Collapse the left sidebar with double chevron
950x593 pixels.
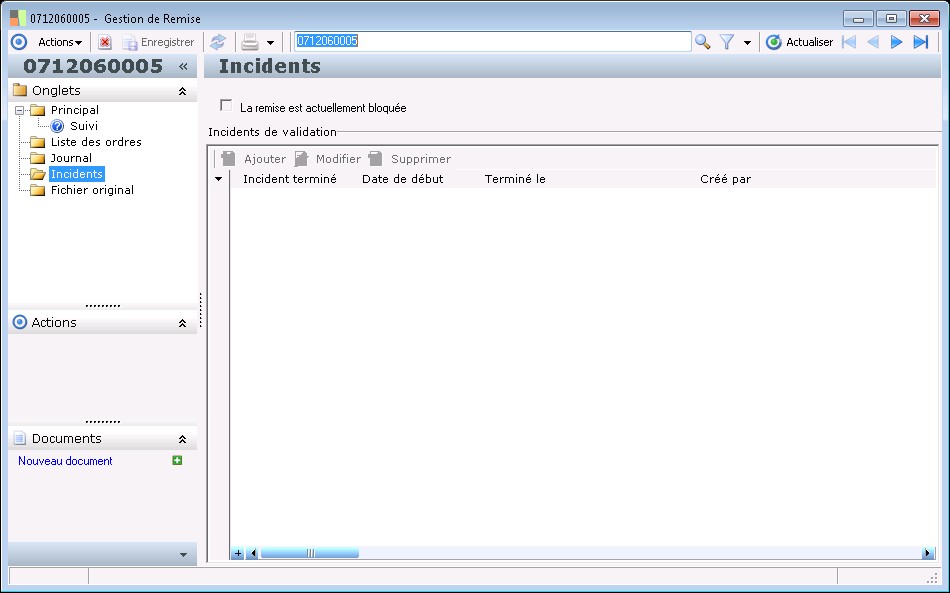click(x=183, y=66)
